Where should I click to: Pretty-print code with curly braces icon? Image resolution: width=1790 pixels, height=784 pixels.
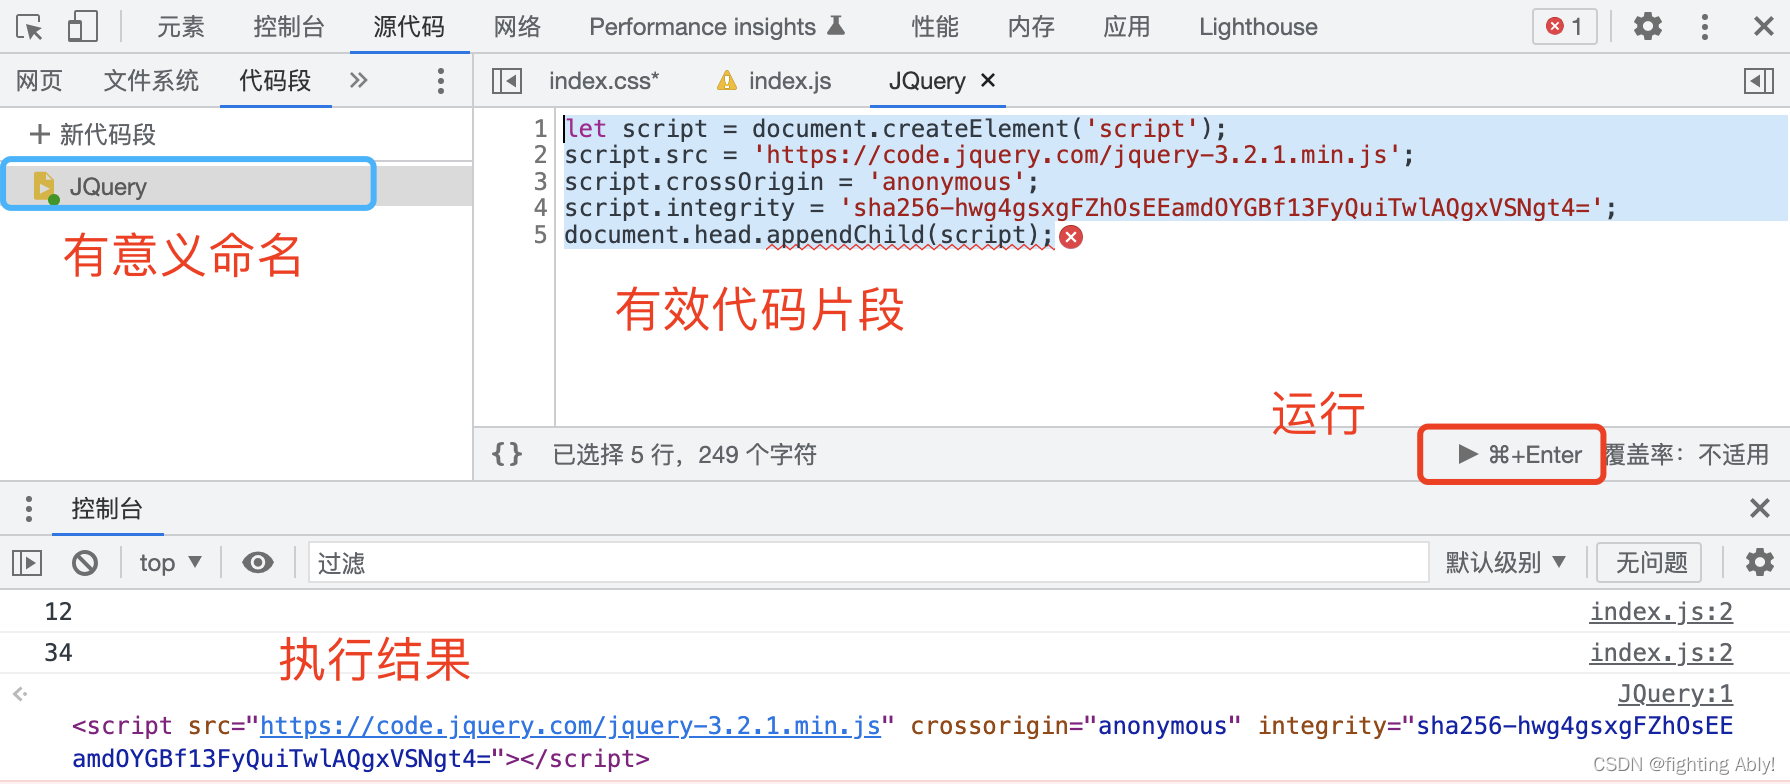[507, 454]
